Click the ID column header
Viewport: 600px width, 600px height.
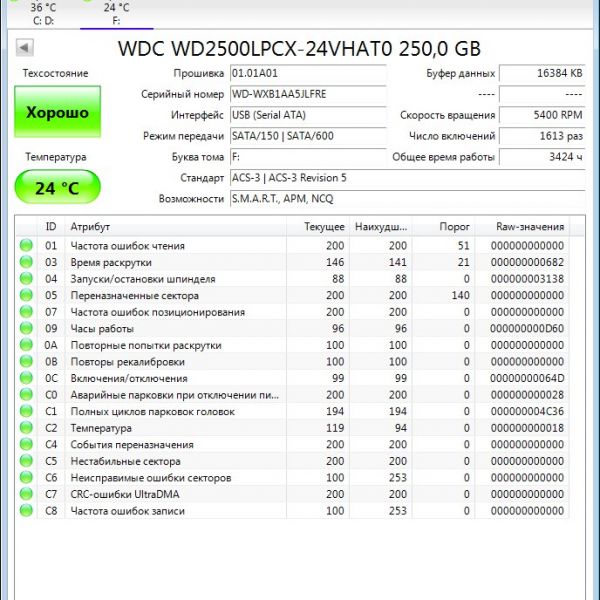pos(51,227)
